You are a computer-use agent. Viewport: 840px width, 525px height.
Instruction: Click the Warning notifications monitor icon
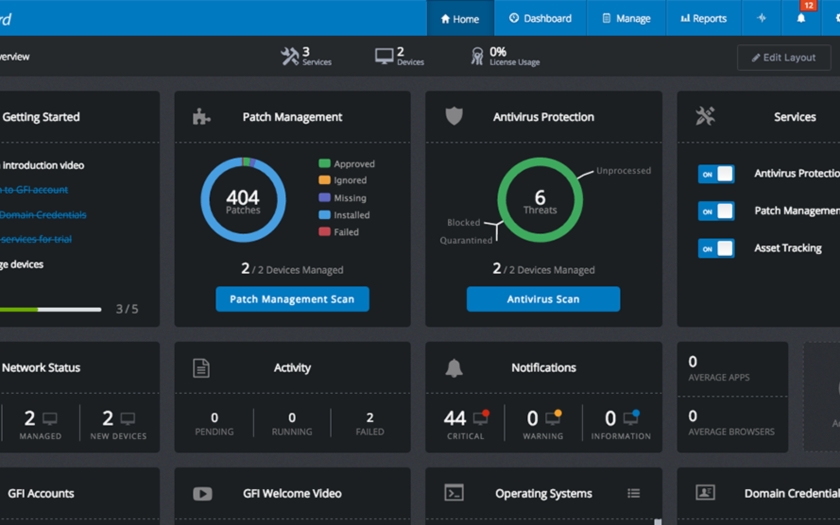pos(553,417)
